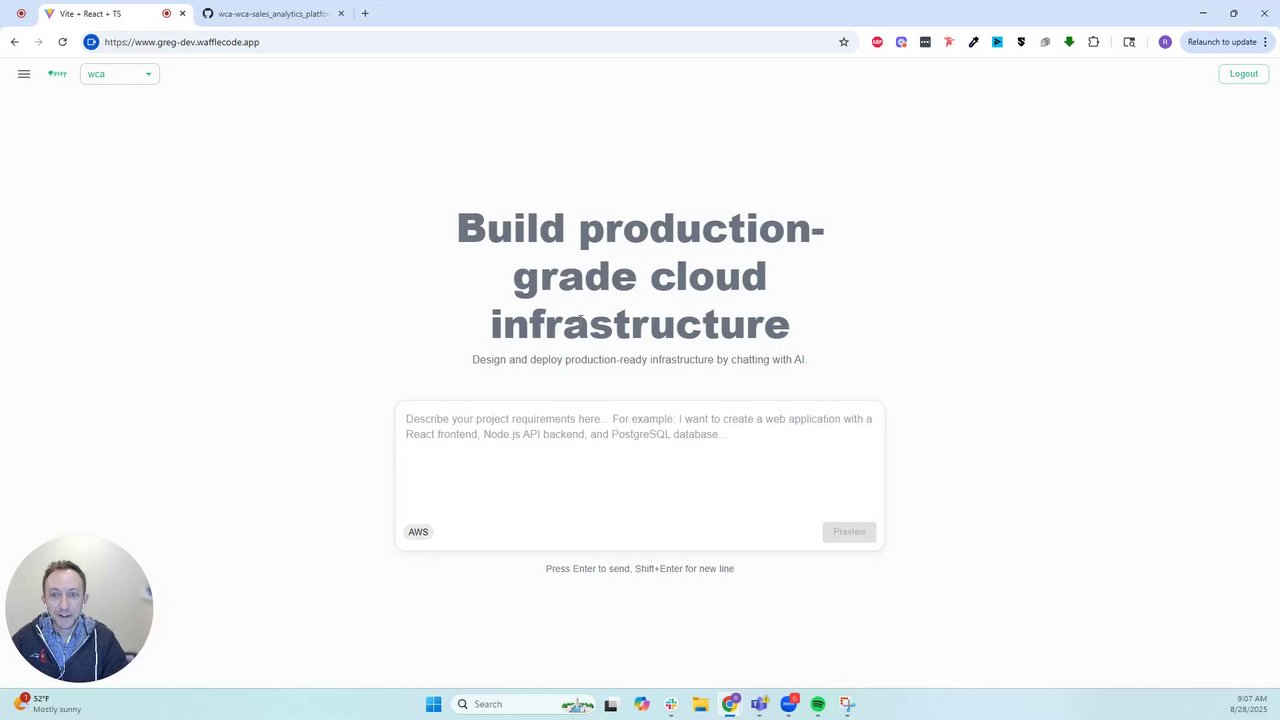
Task: Open the hamburger menu
Action: 24,74
